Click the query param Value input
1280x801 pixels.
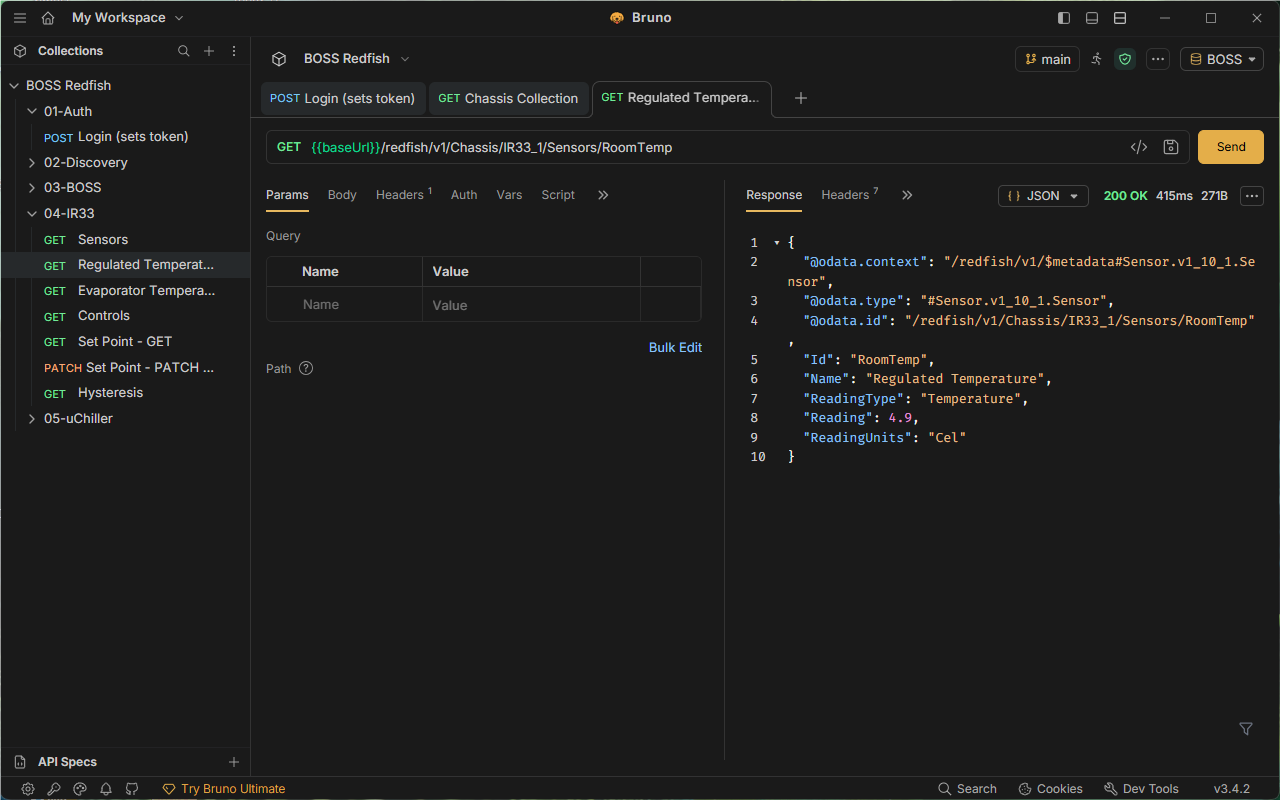tap(531, 305)
